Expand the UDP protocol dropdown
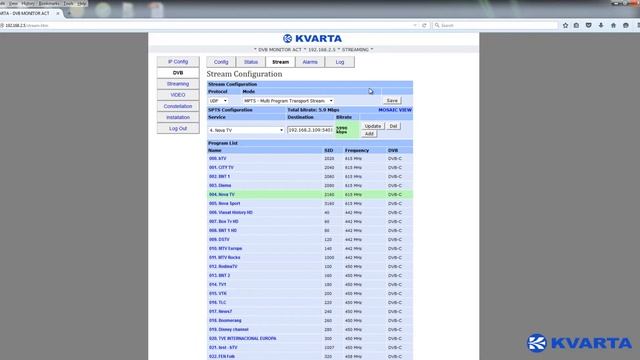 coord(218,101)
